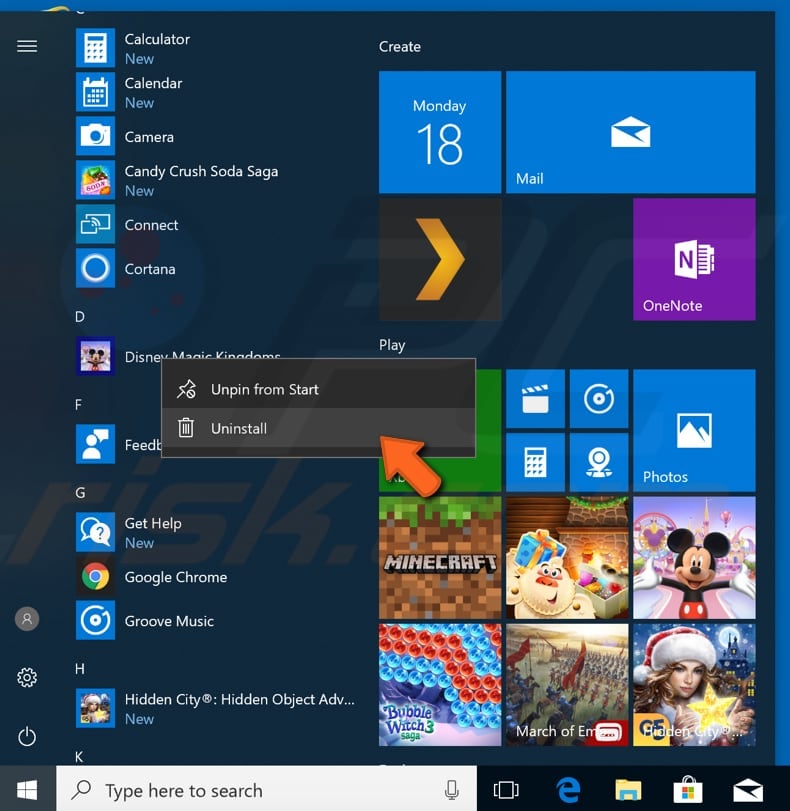Open Microsoft Store from the taskbar
790x811 pixels.
click(x=688, y=790)
